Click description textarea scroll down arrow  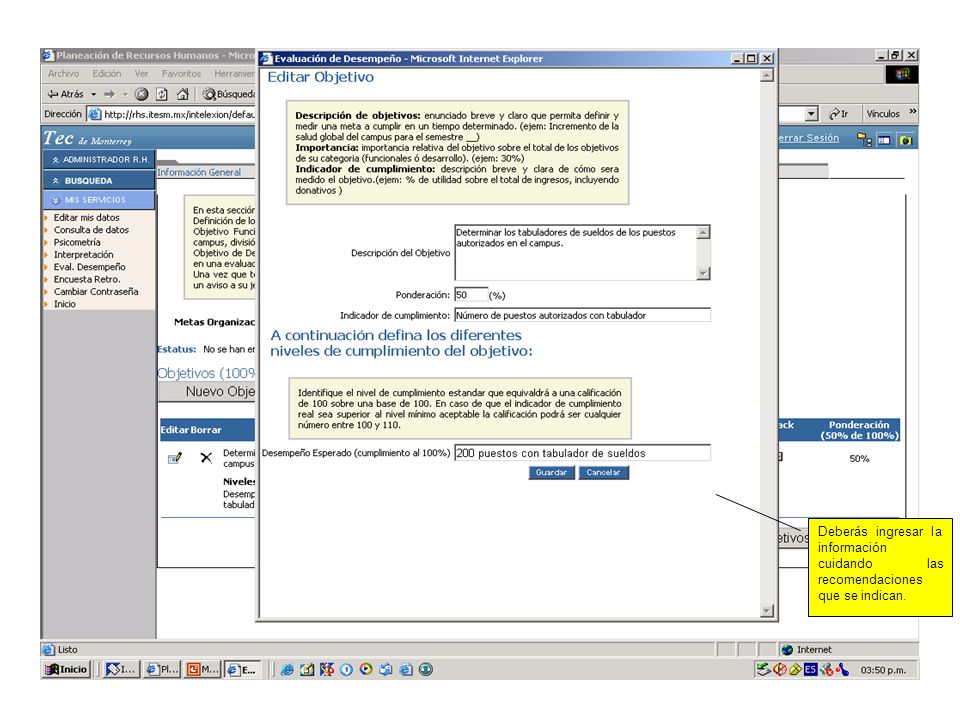(x=703, y=274)
